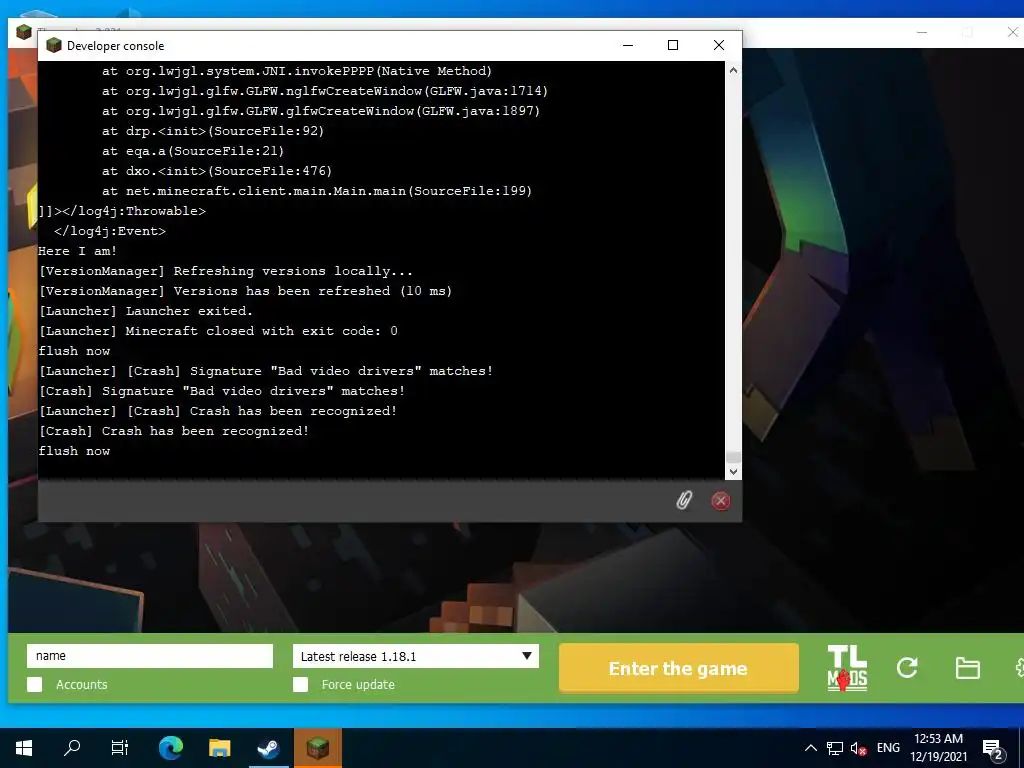Maximize the Developer console window
This screenshot has height=768, width=1024.
[673, 45]
